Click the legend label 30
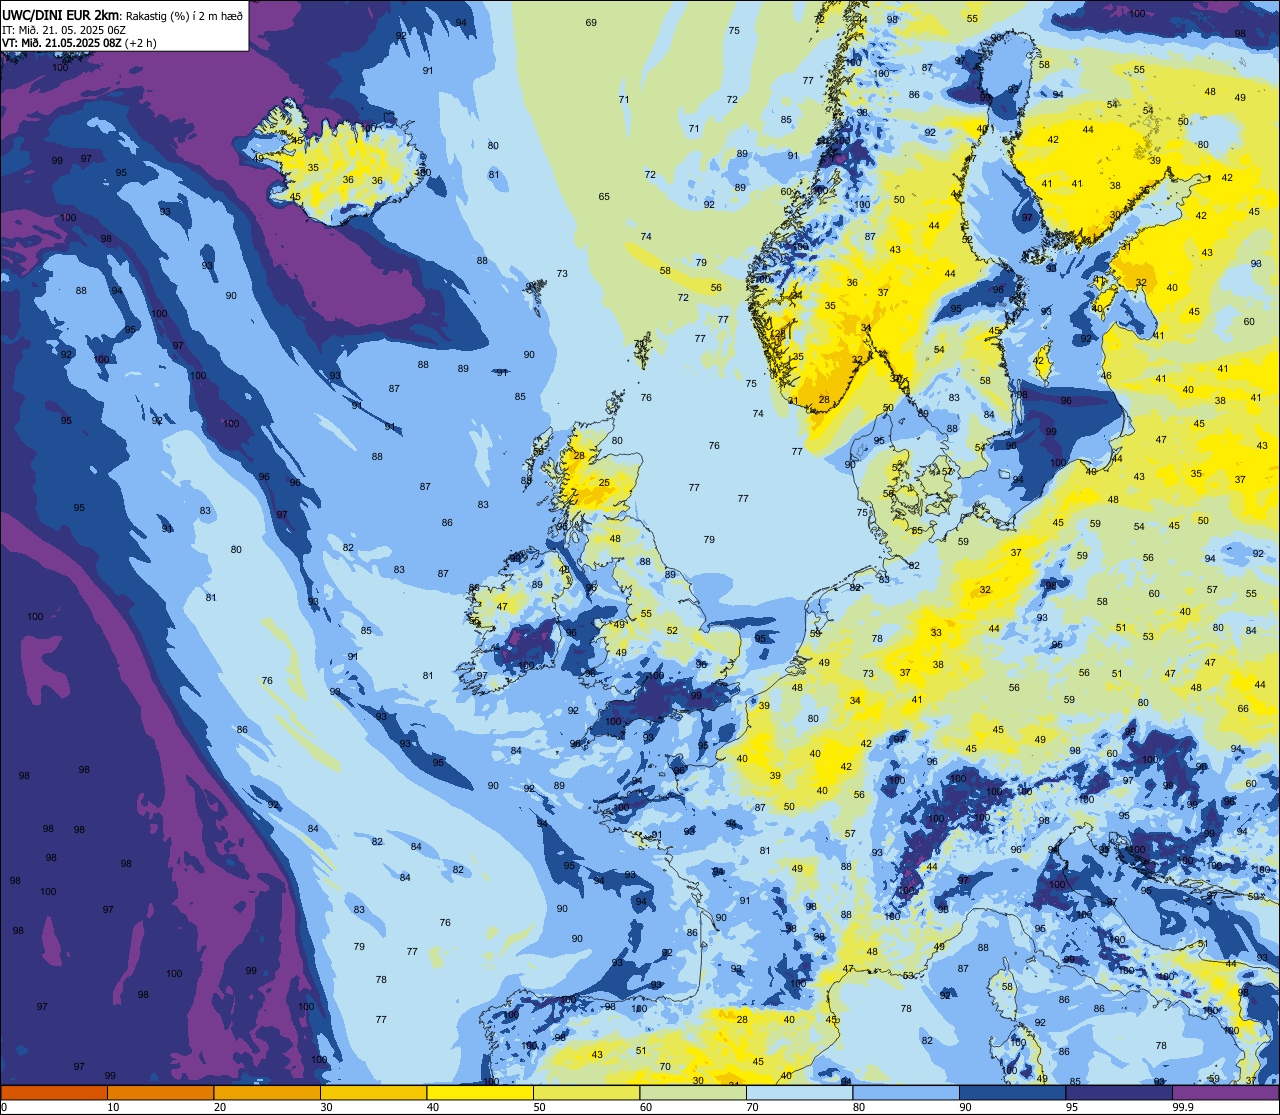The height and width of the screenshot is (1115, 1280). [326, 1107]
